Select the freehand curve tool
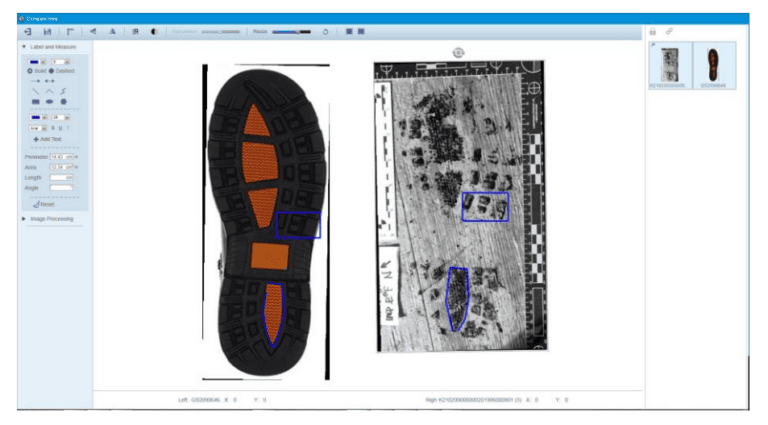 click(x=63, y=91)
